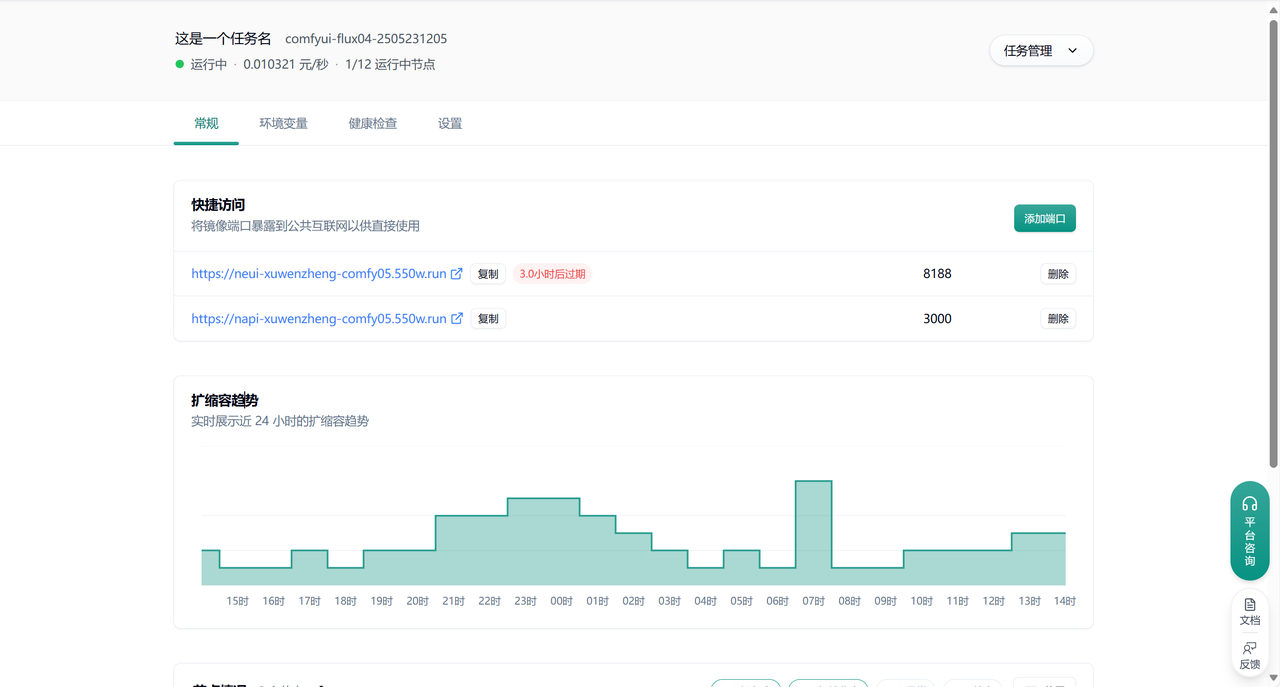This screenshot has height=687, width=1280.
Task: Open the 文档 documentation icon
Action: tap(1250, 612)
